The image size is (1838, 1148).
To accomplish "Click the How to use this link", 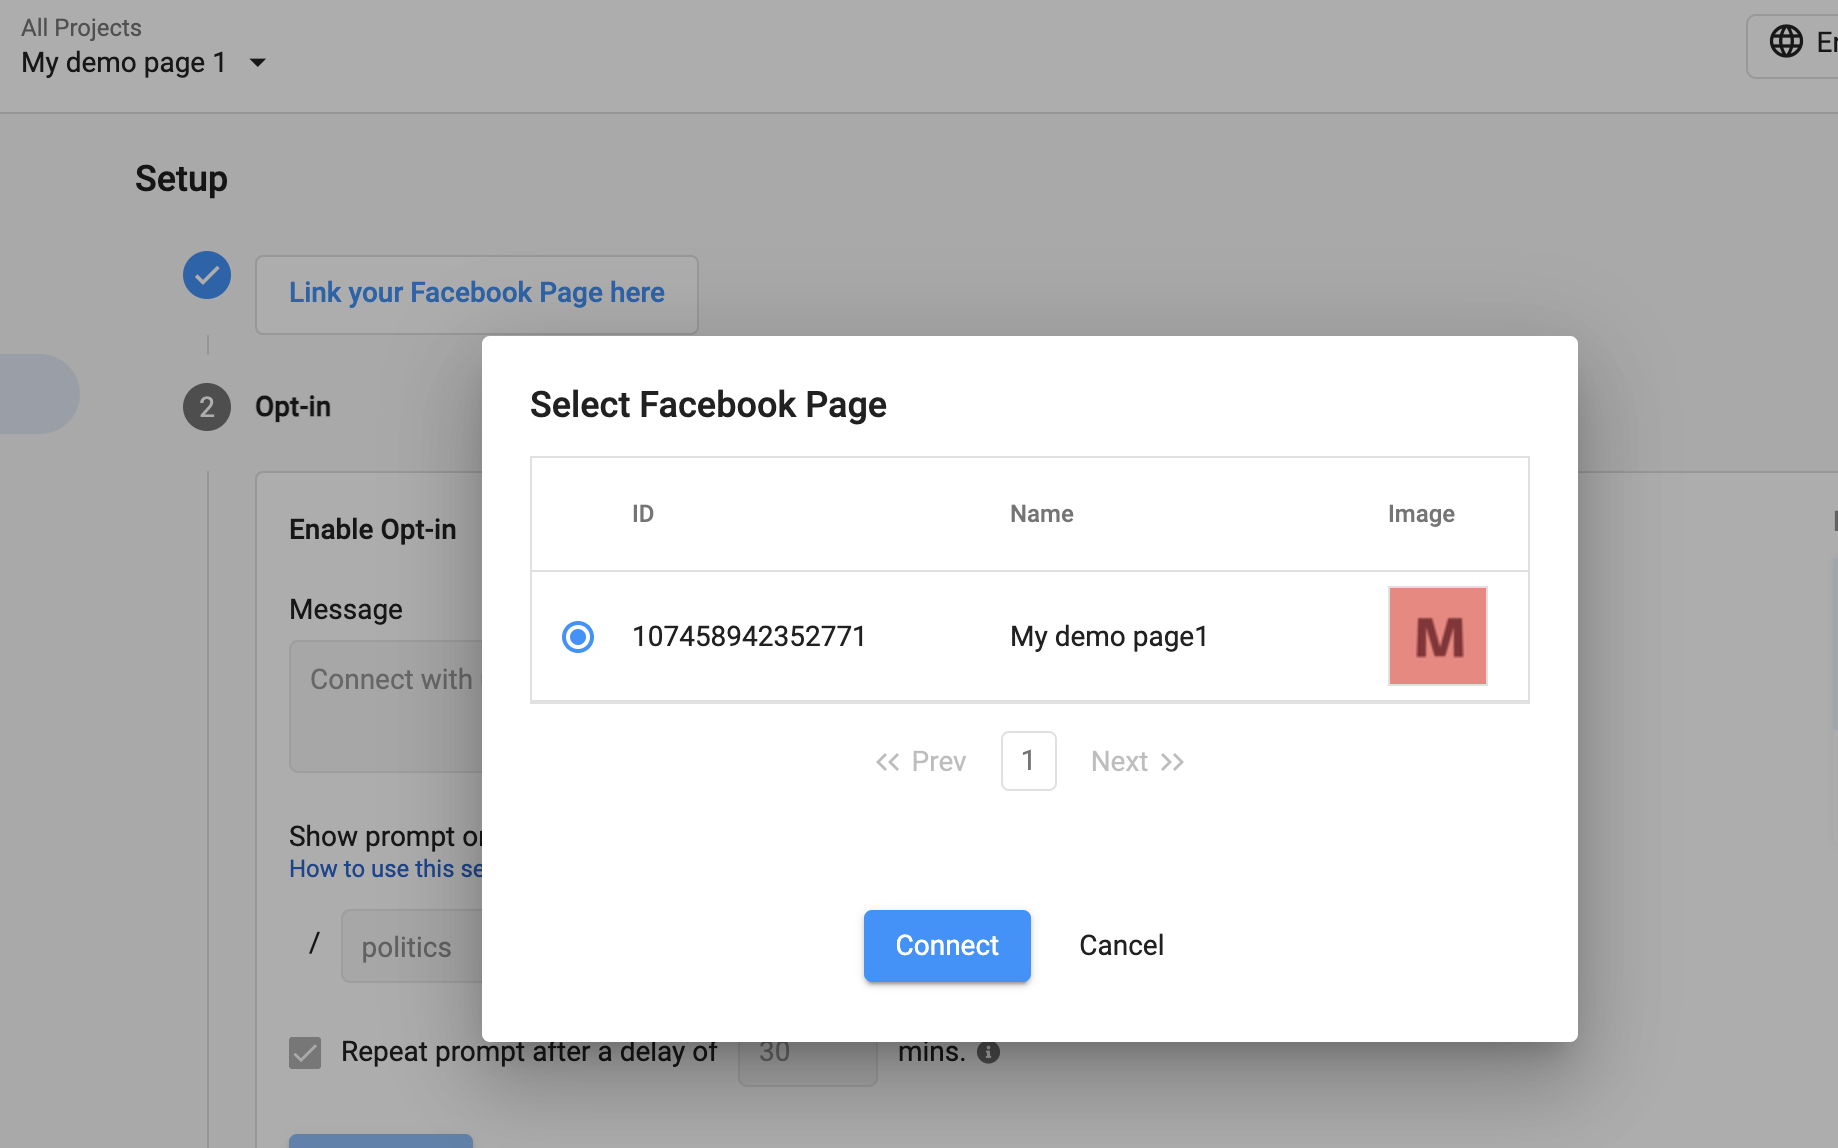I will coord(386,869).
